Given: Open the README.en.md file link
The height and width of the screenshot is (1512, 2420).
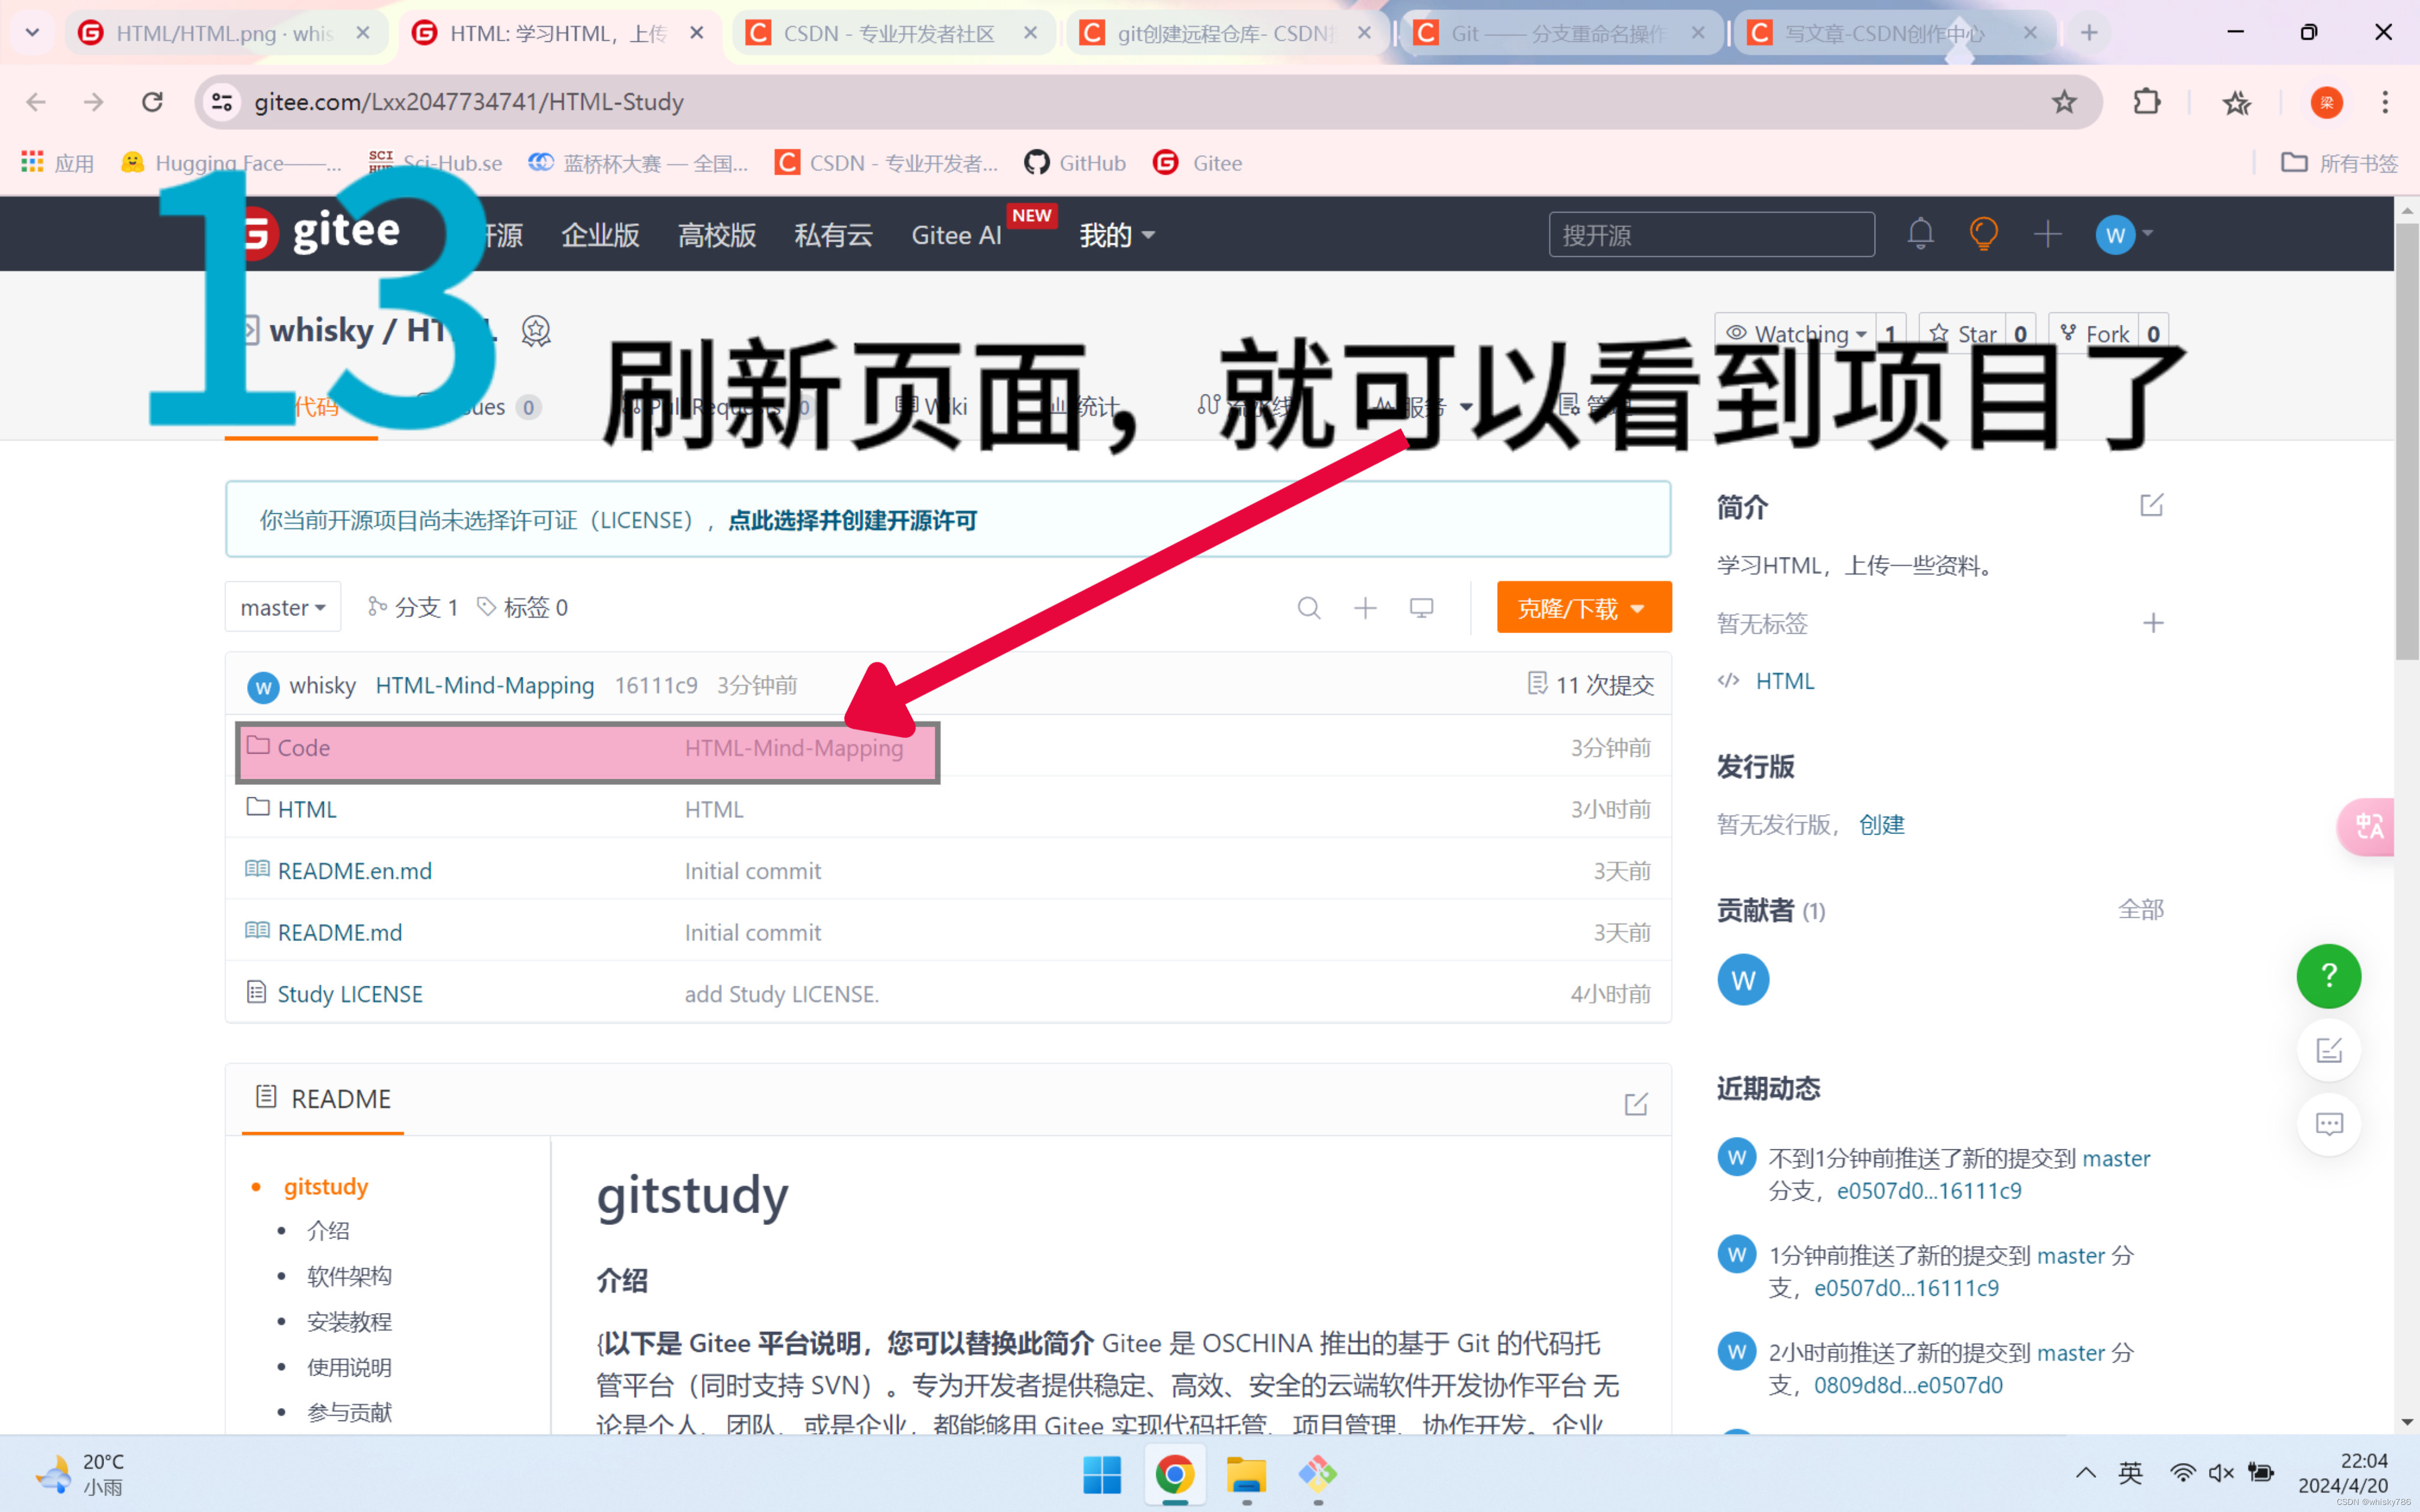Looking at the screenshot, I should pos(355,871).
